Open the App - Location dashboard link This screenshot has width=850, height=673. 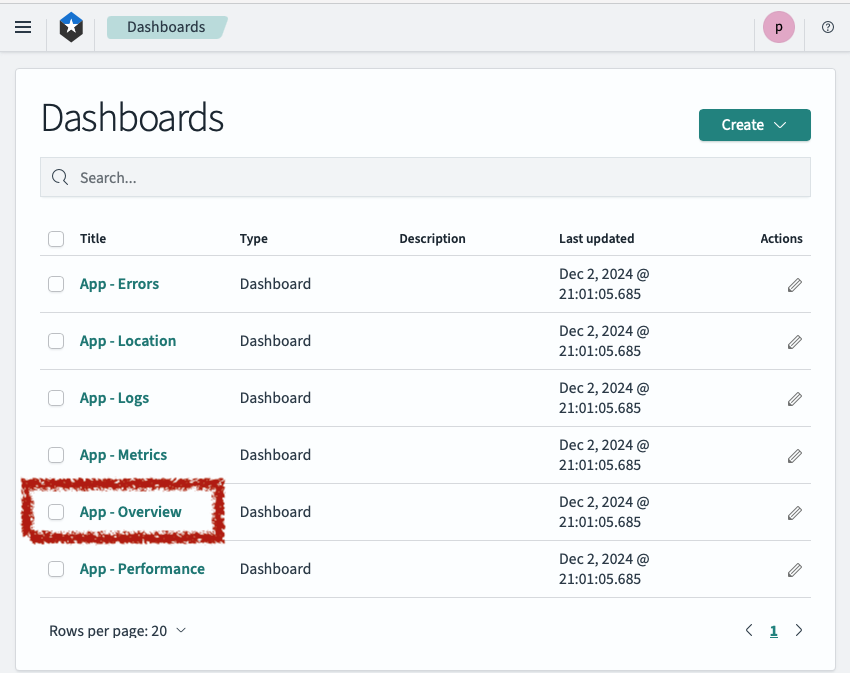pyautogui.click(x=128, y=341)
